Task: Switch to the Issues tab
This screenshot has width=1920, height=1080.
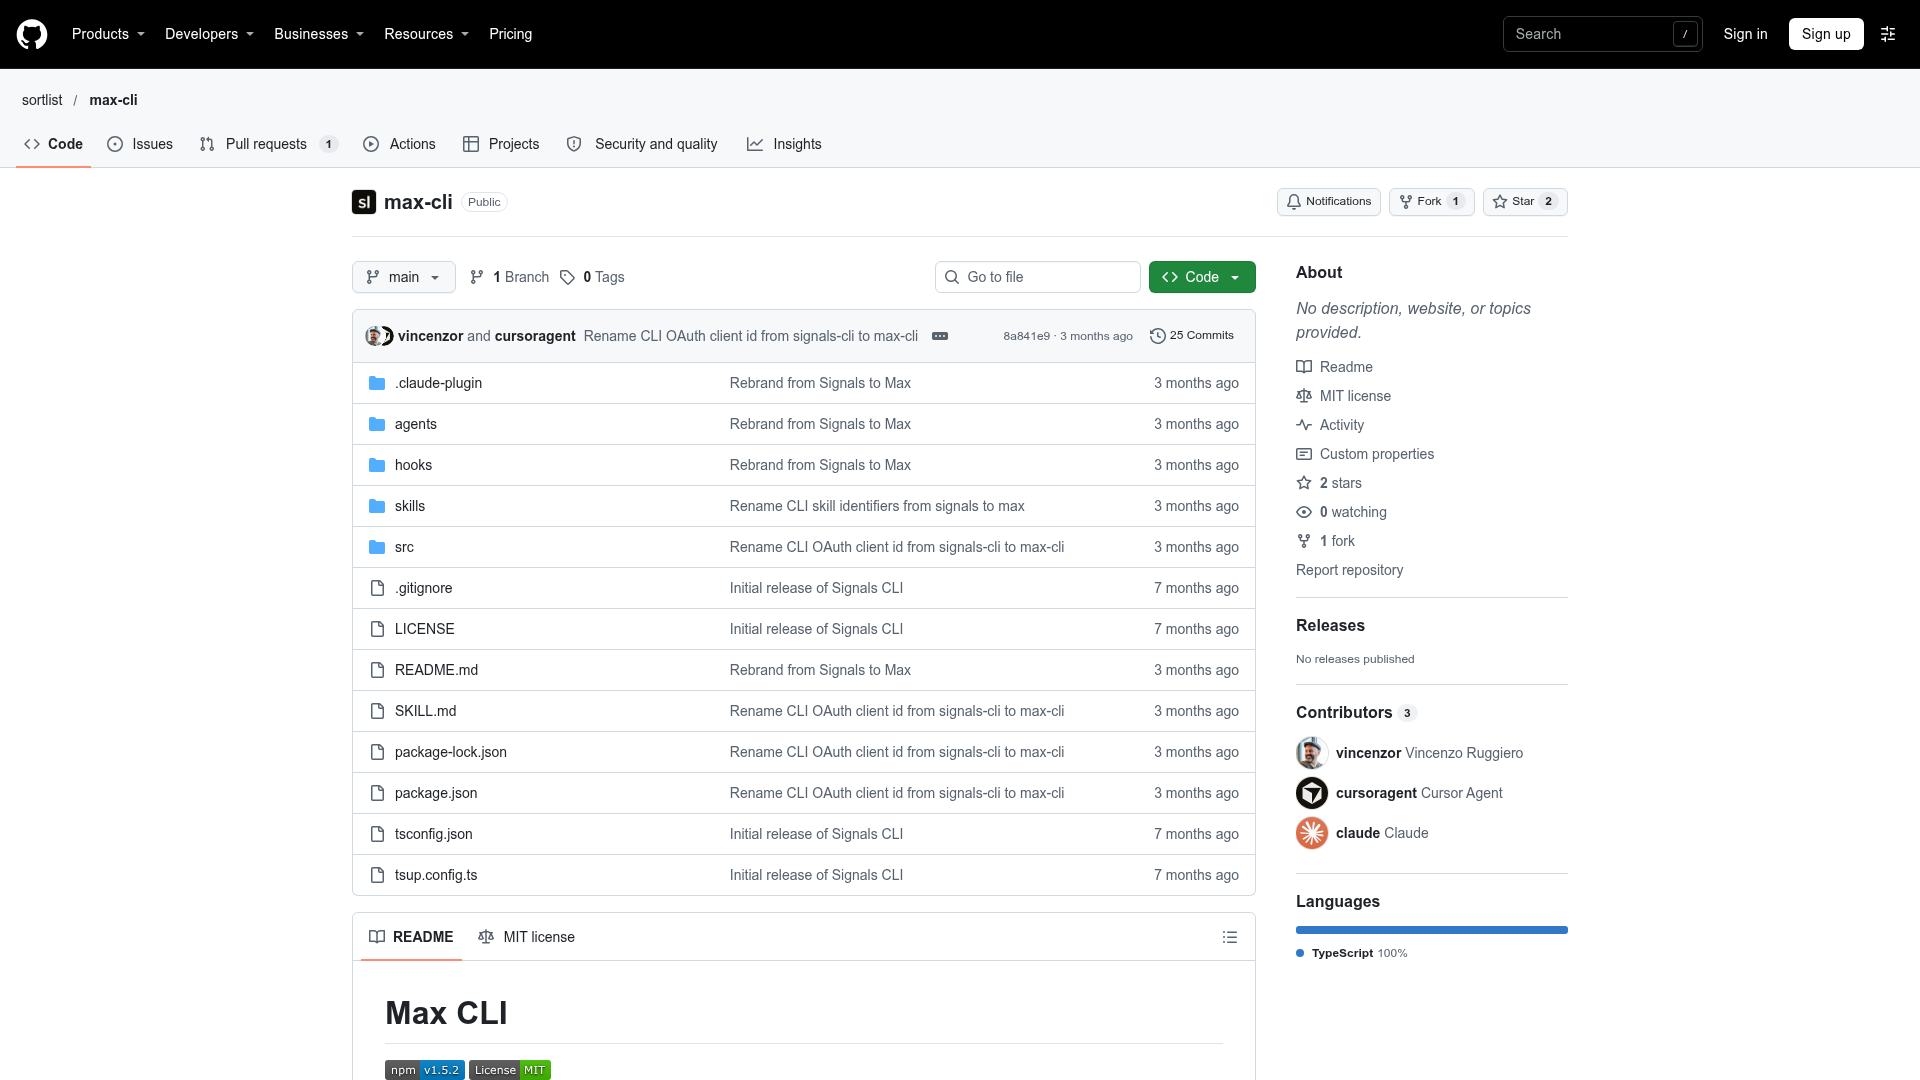Action: 140,144
